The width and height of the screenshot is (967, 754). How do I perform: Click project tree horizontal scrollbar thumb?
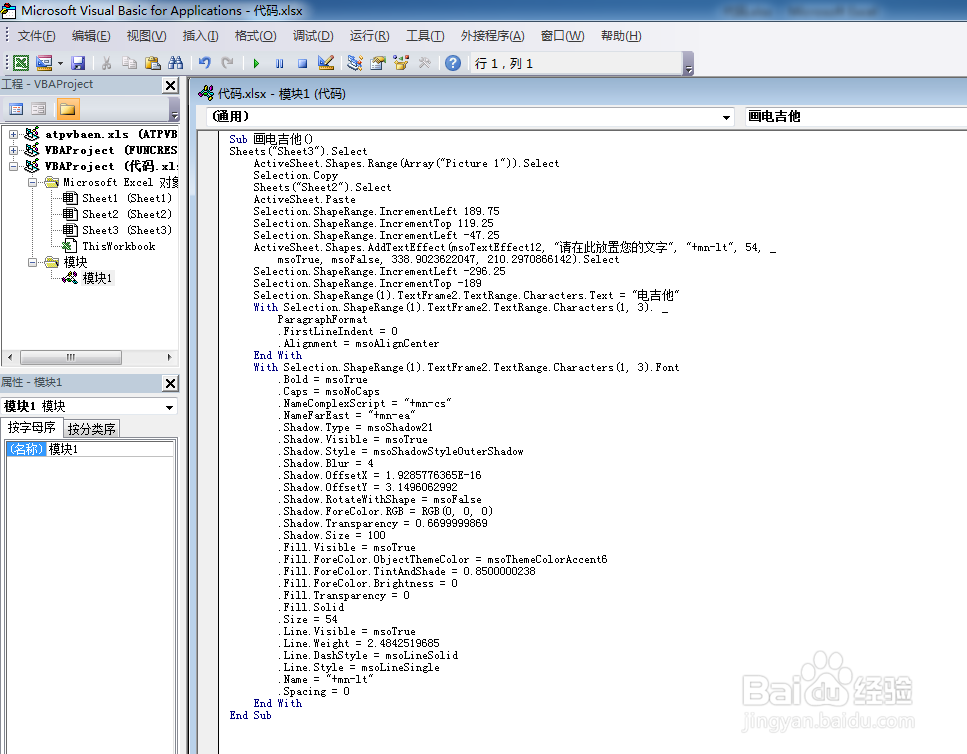coord(71,357)
